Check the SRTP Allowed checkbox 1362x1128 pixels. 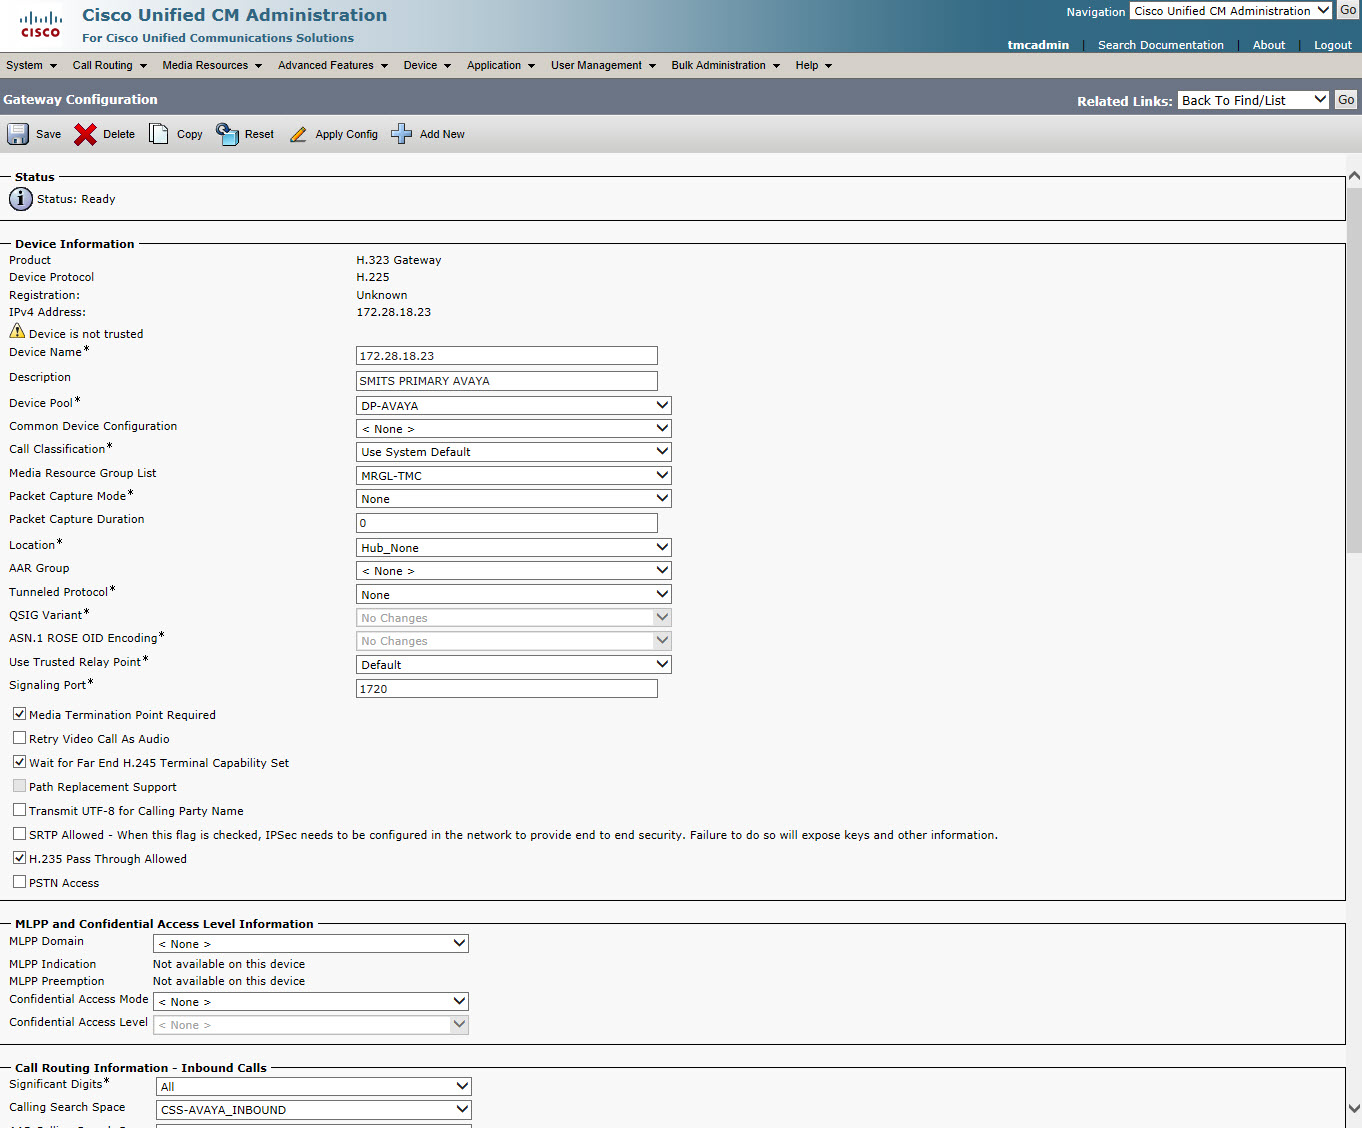(19, 834)
